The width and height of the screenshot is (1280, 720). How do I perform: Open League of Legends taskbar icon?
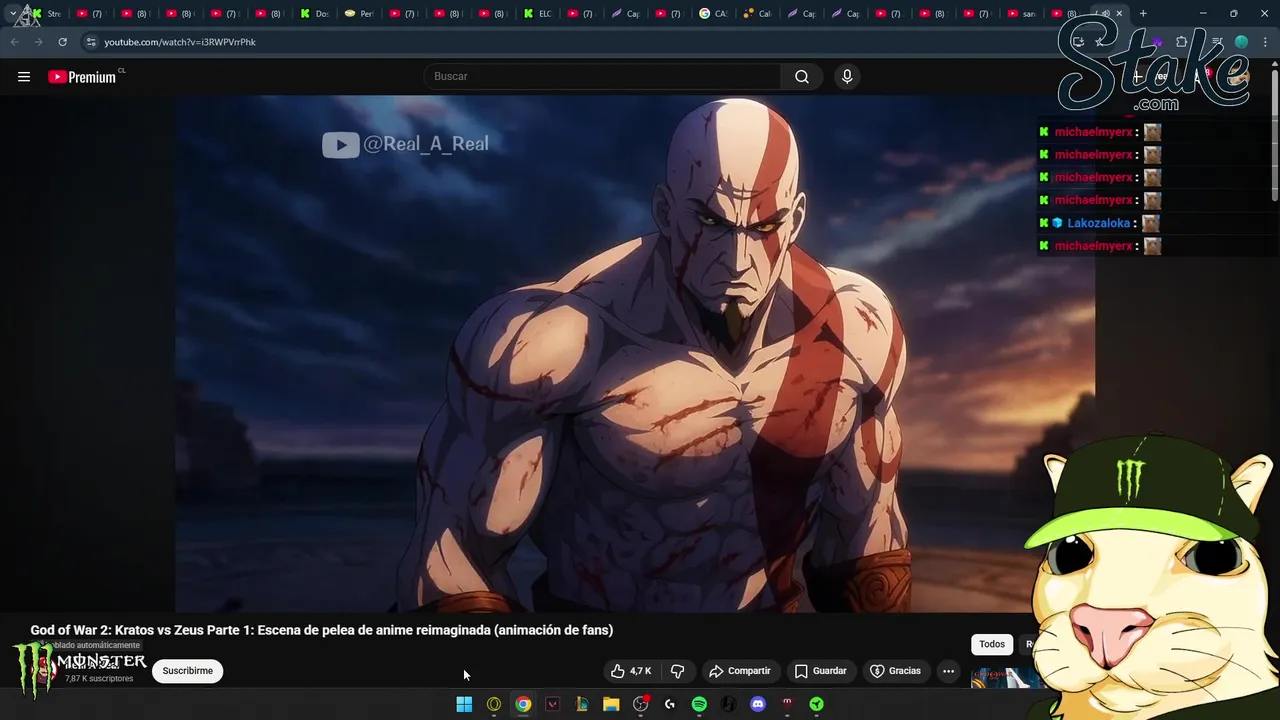click(582, 704)
